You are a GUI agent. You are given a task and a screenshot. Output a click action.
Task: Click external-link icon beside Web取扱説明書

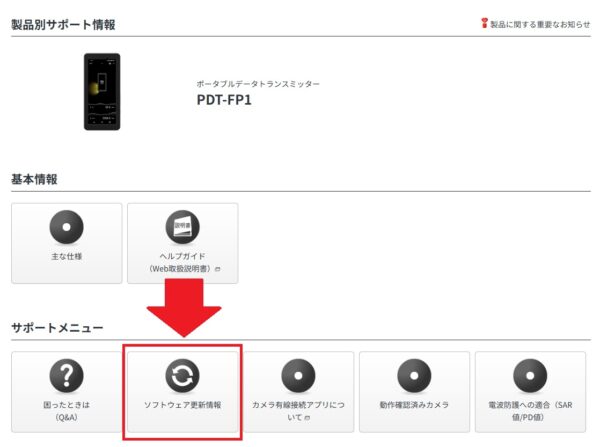[x=218, y=269]
